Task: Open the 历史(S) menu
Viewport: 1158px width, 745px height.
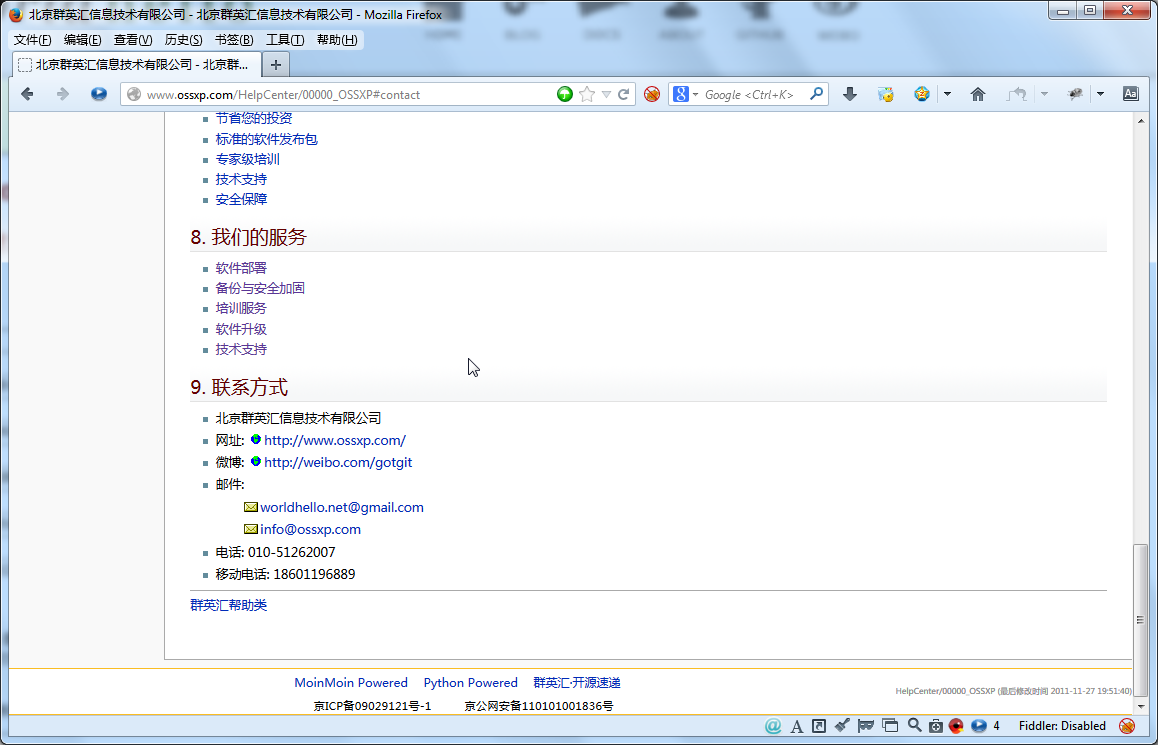Action: [183, 40]
